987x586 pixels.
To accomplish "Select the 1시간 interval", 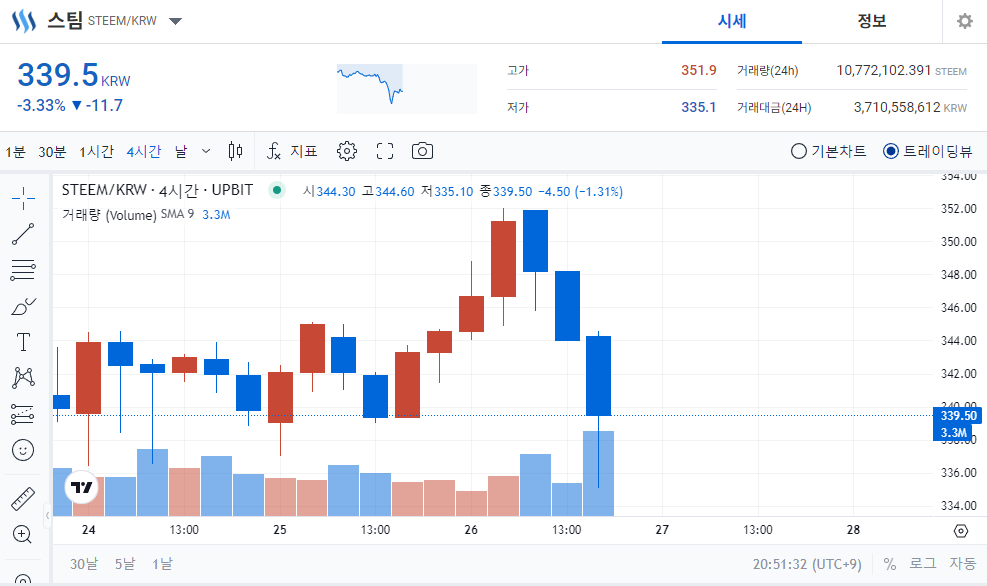I will (96, 152).
